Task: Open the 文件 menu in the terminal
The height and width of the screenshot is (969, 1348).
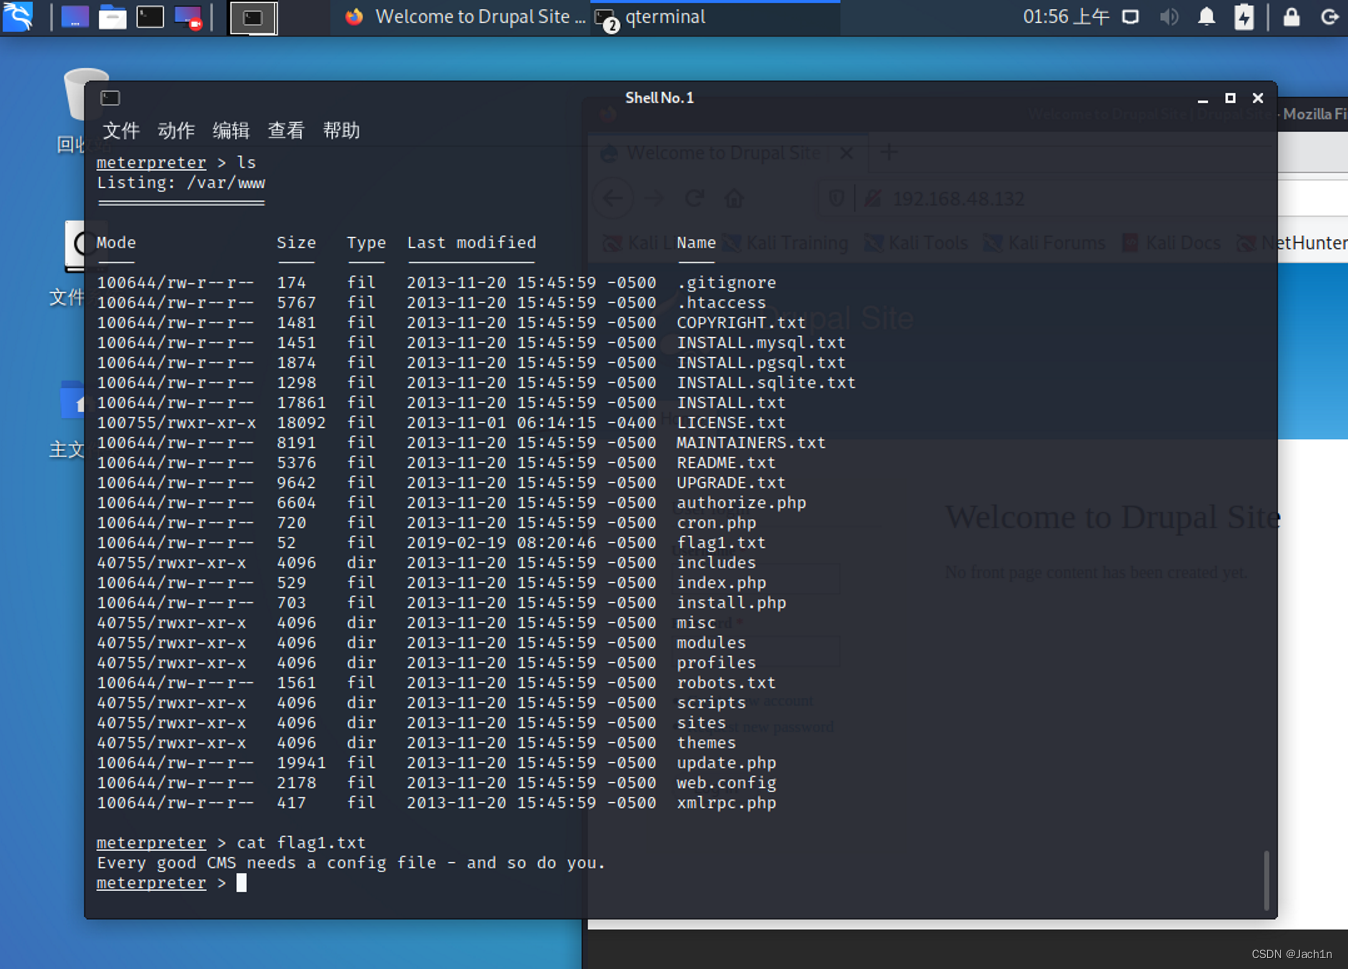Action: (121, 131)
